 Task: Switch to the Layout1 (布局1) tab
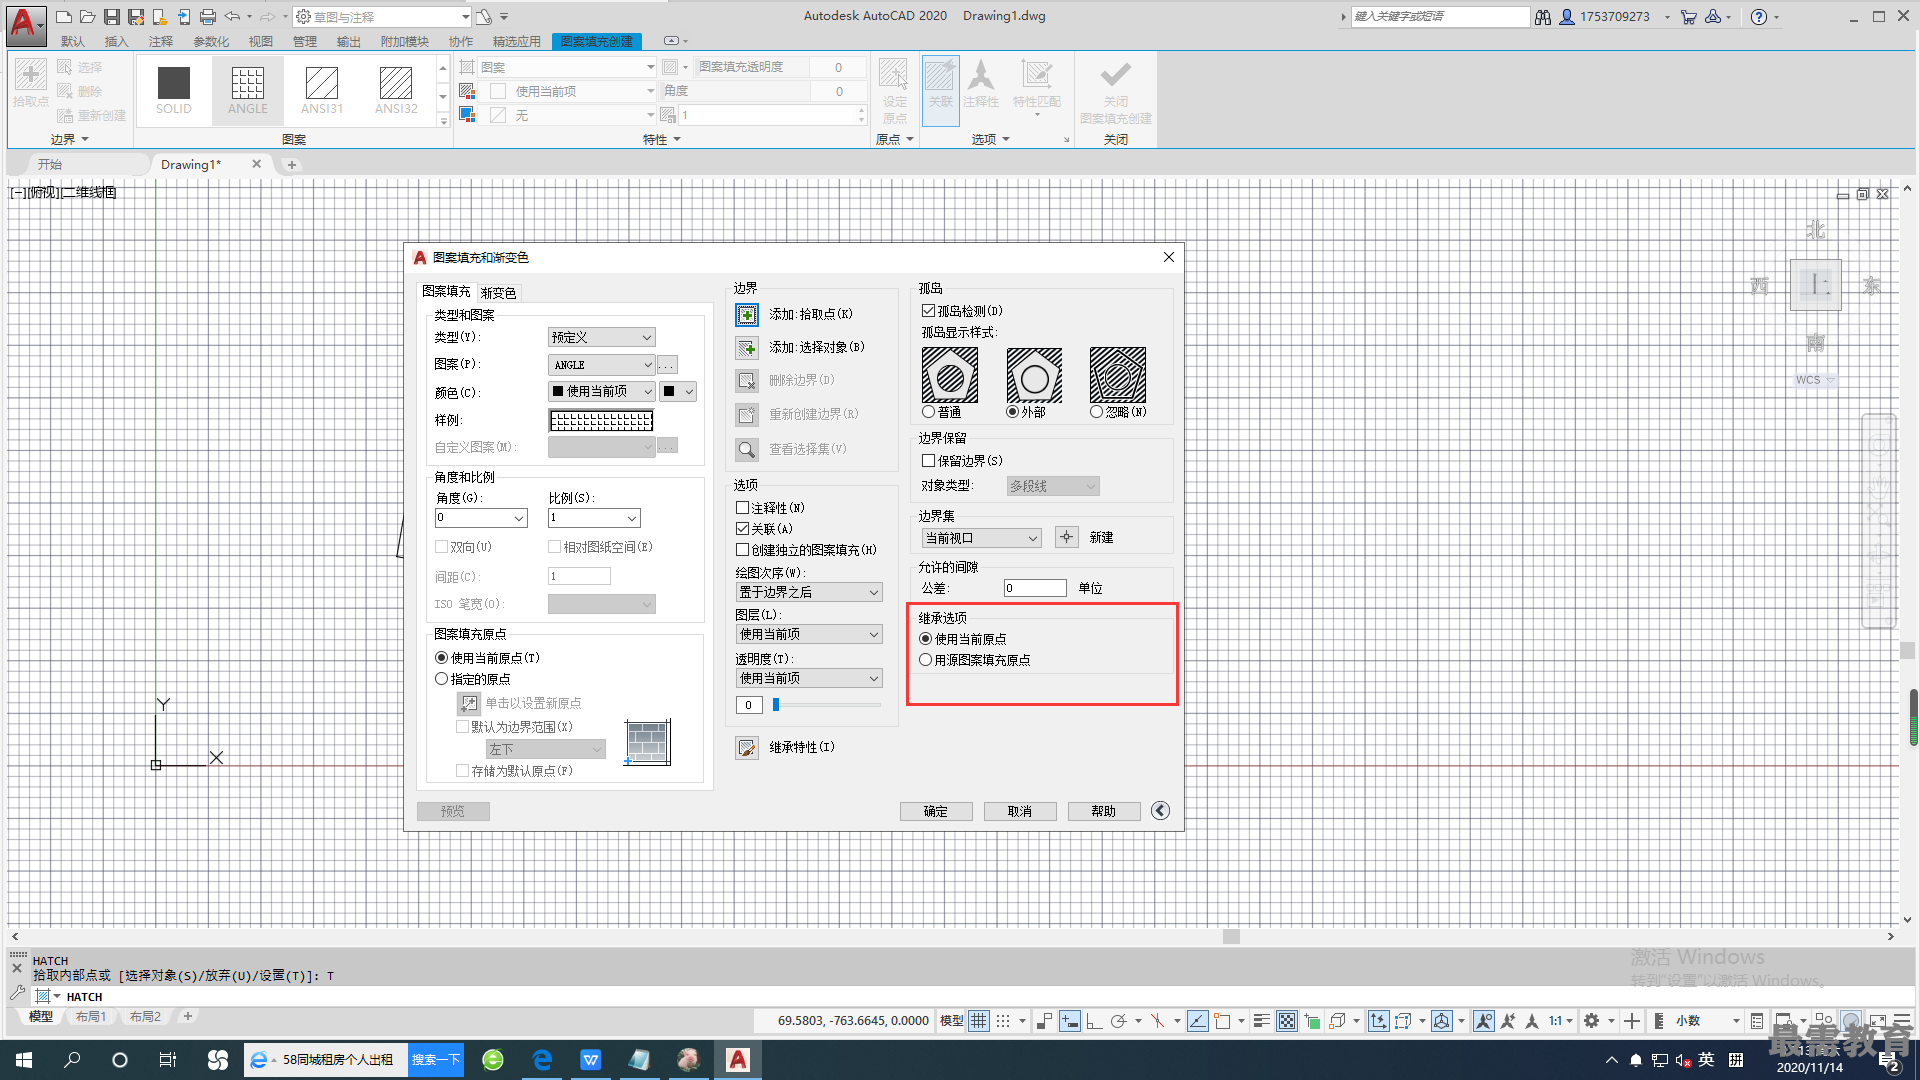pos(91,1017)
